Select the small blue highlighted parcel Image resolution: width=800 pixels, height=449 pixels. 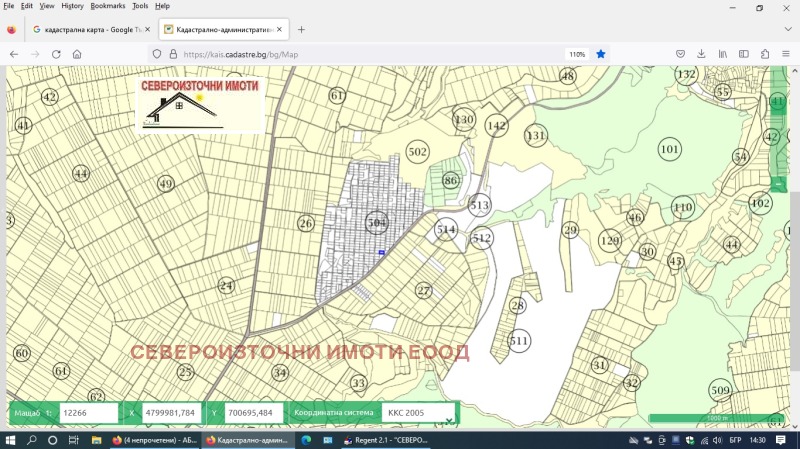point(382,253)
